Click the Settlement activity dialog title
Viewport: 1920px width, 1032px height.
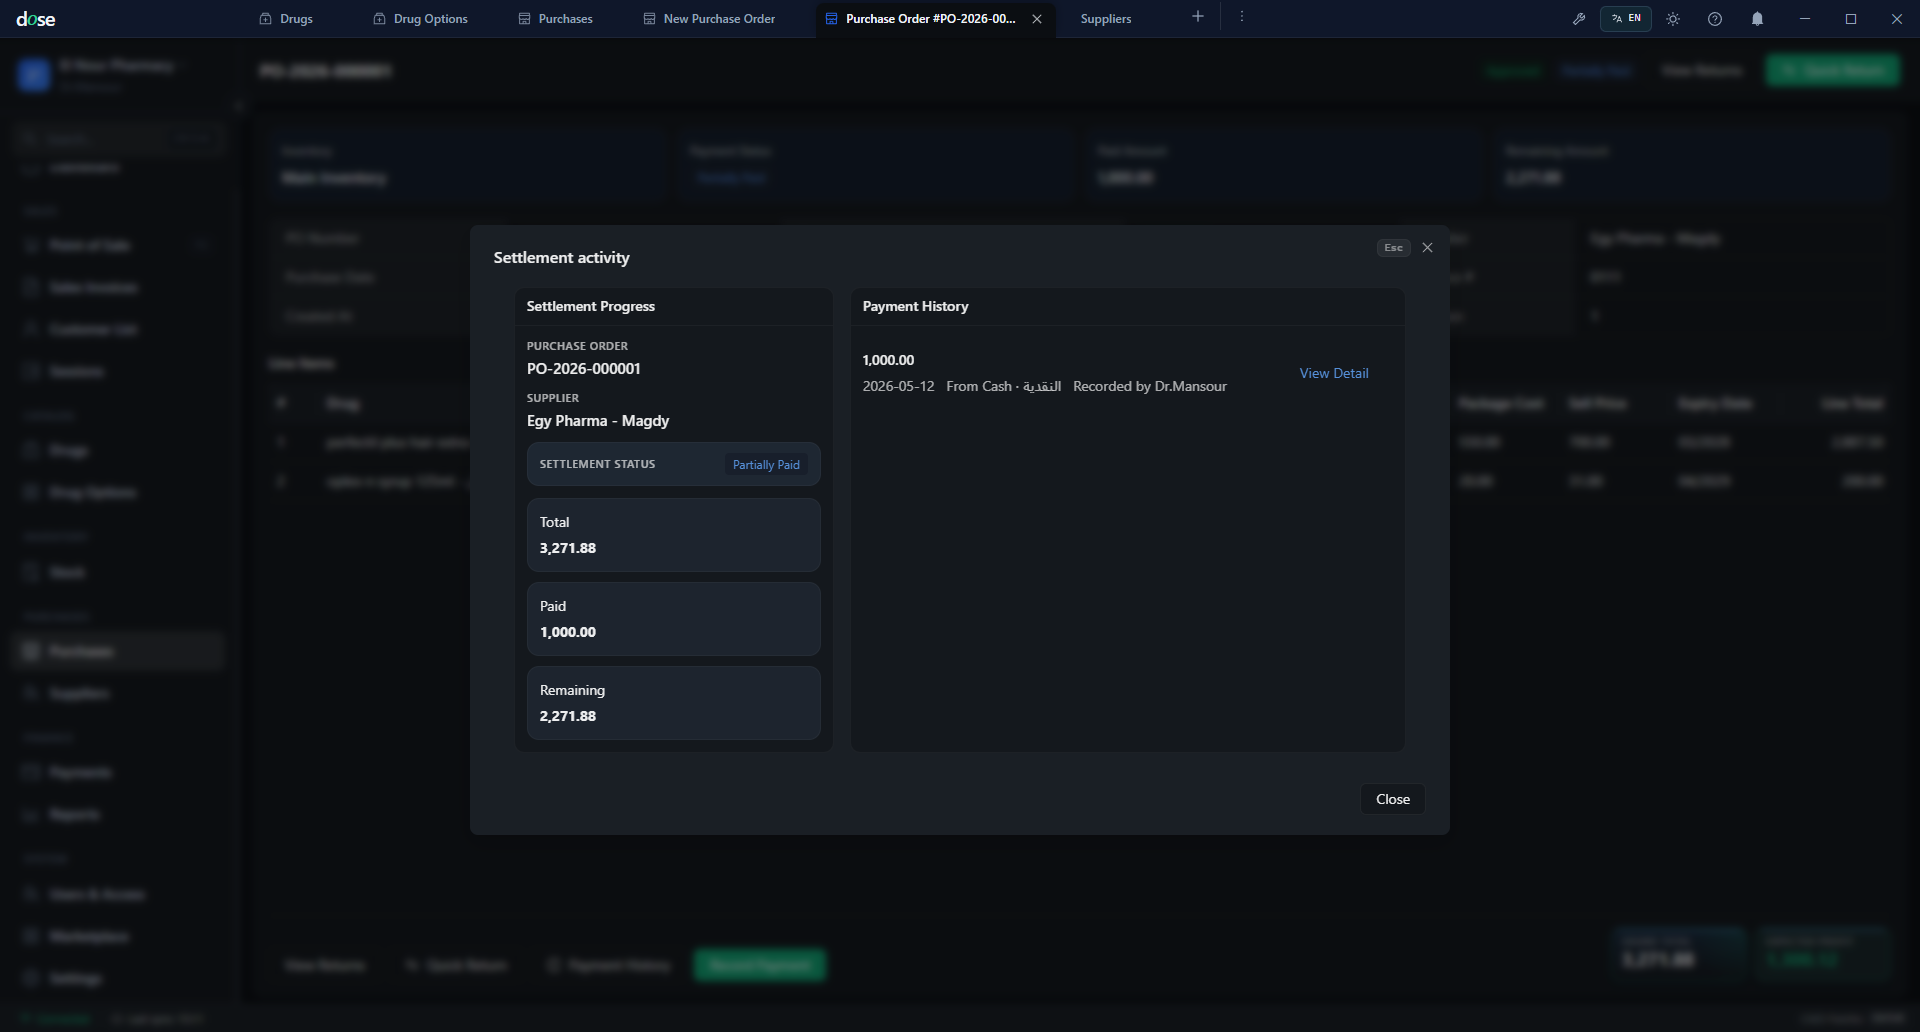click(x=561, y=258)
